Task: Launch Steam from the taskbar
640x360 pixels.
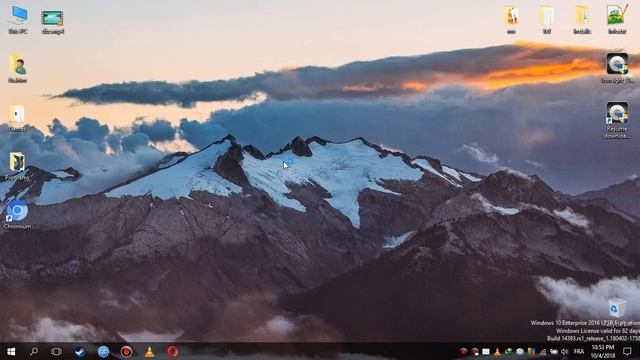Action: (x=80, y=351)
